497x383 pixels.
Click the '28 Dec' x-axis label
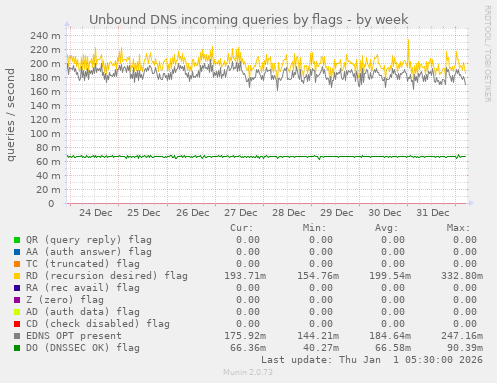click(289, 213)
